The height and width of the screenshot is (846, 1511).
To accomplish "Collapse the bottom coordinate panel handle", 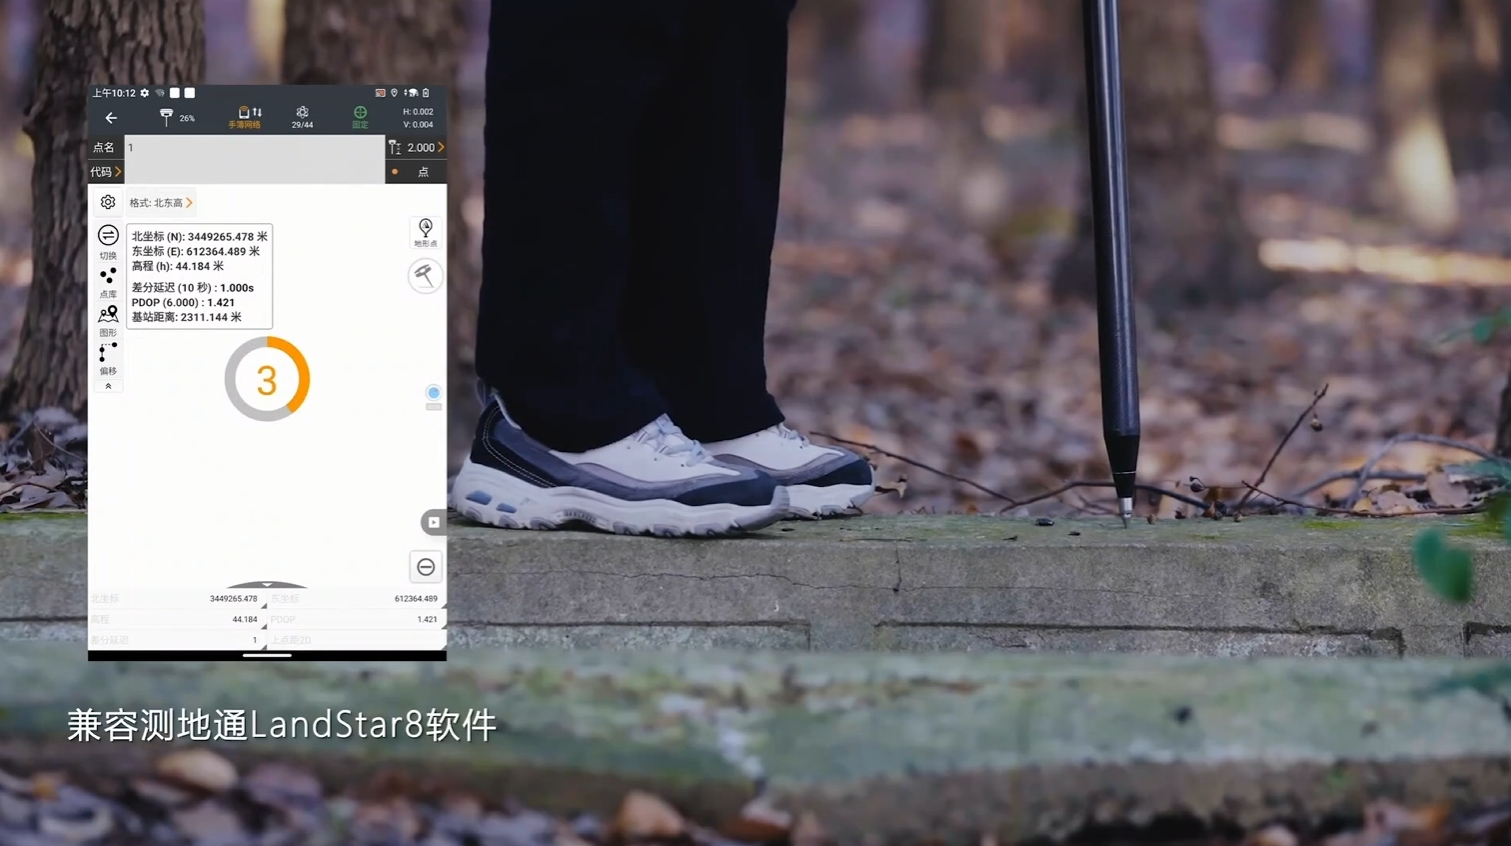I will [267, 584].
